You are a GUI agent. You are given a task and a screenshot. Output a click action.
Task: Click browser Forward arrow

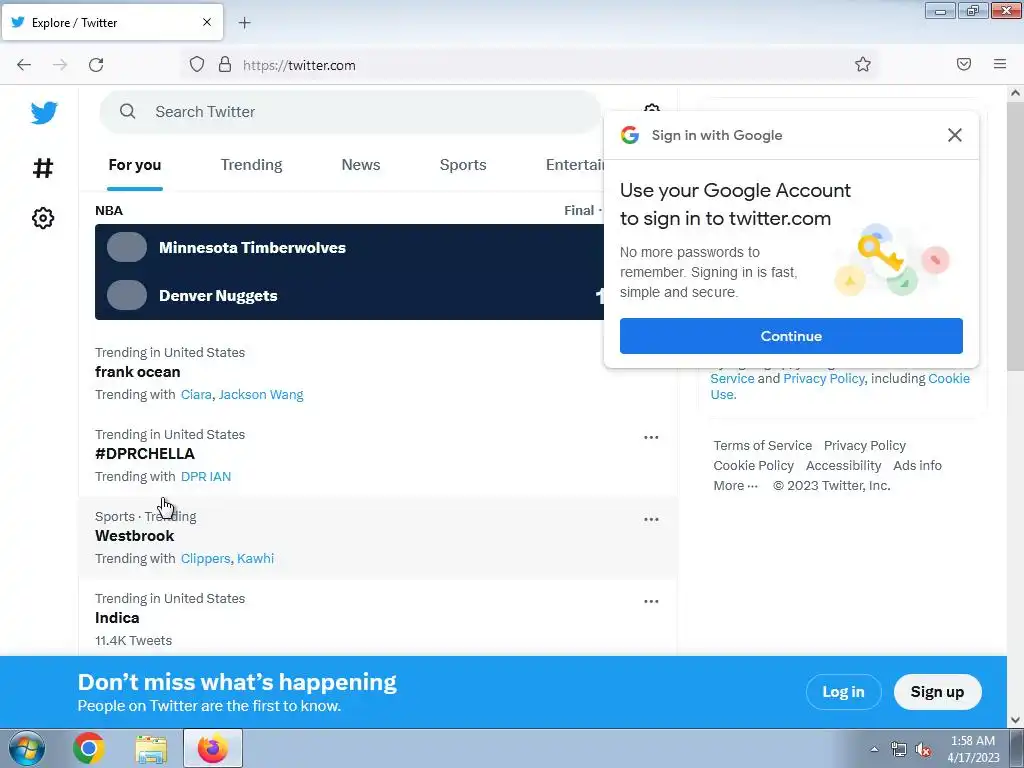pos(60,65)
